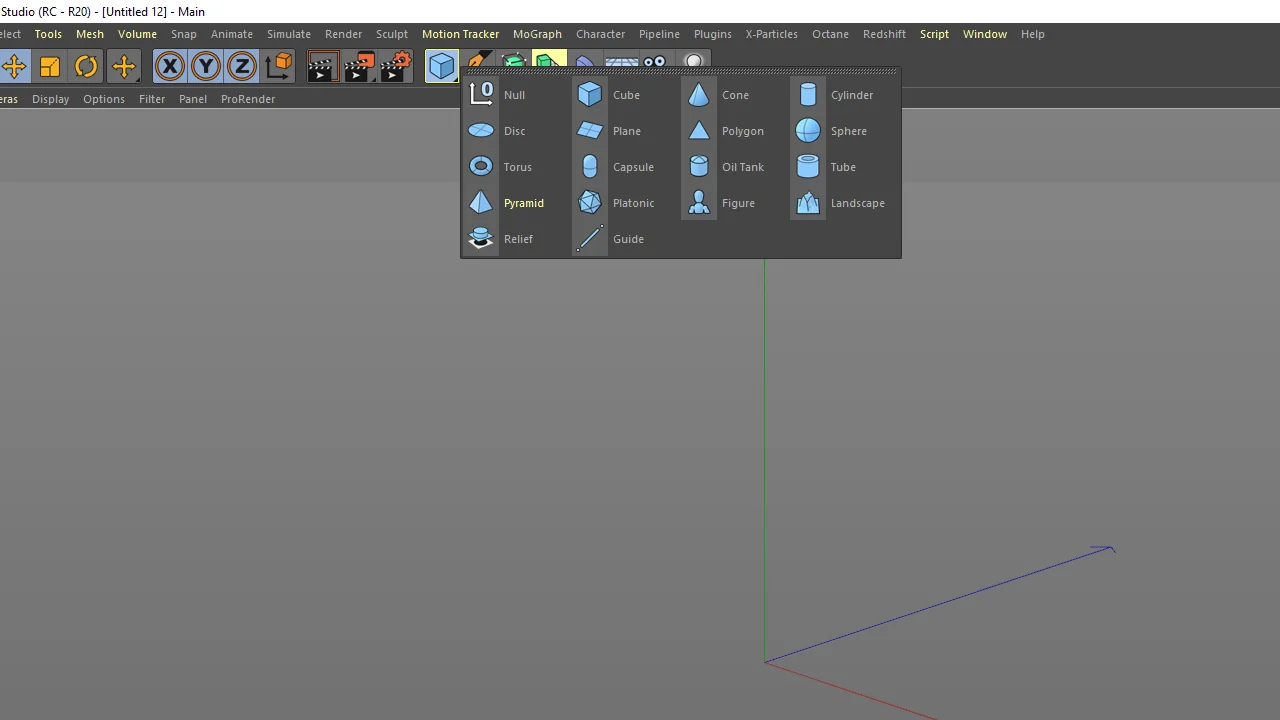Click the Cube primitive dropdown button in toolbar
Image resolution: width=1280 pixels, height=720 pixels.
pyautogui.click(x=442, y=67)
